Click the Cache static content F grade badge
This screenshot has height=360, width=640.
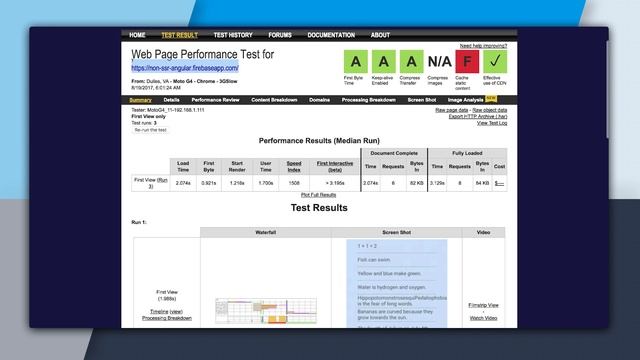[467, 62]
